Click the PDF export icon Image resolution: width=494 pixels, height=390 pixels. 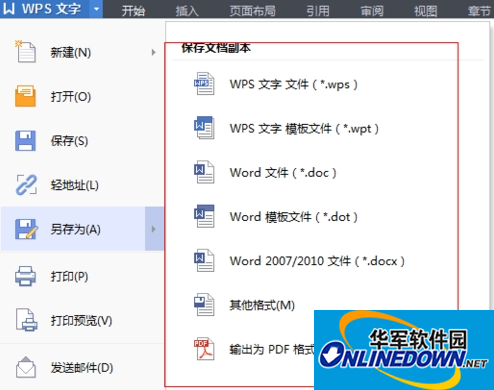pos(204,349)
